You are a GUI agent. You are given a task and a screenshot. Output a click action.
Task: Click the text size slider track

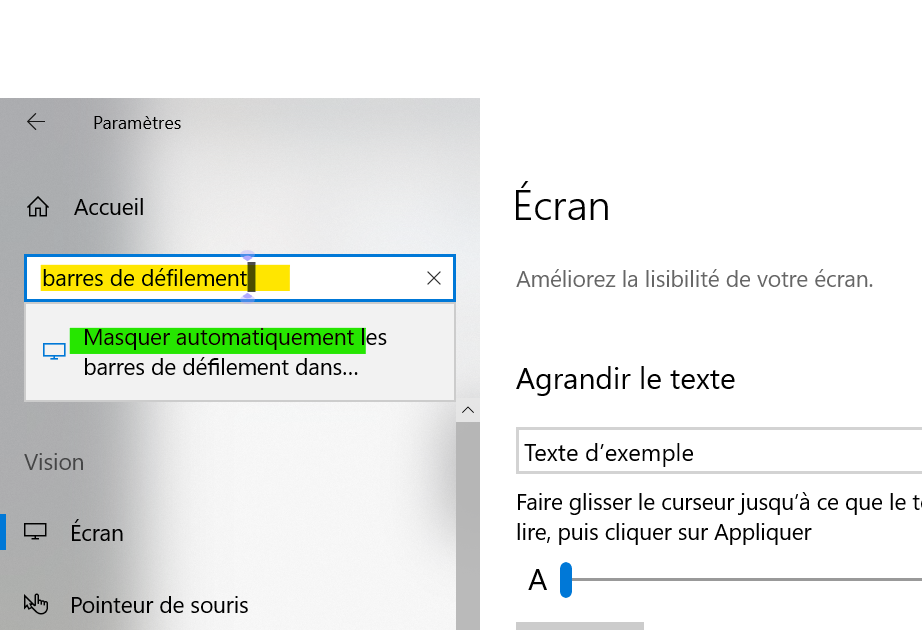pos(750,580)
